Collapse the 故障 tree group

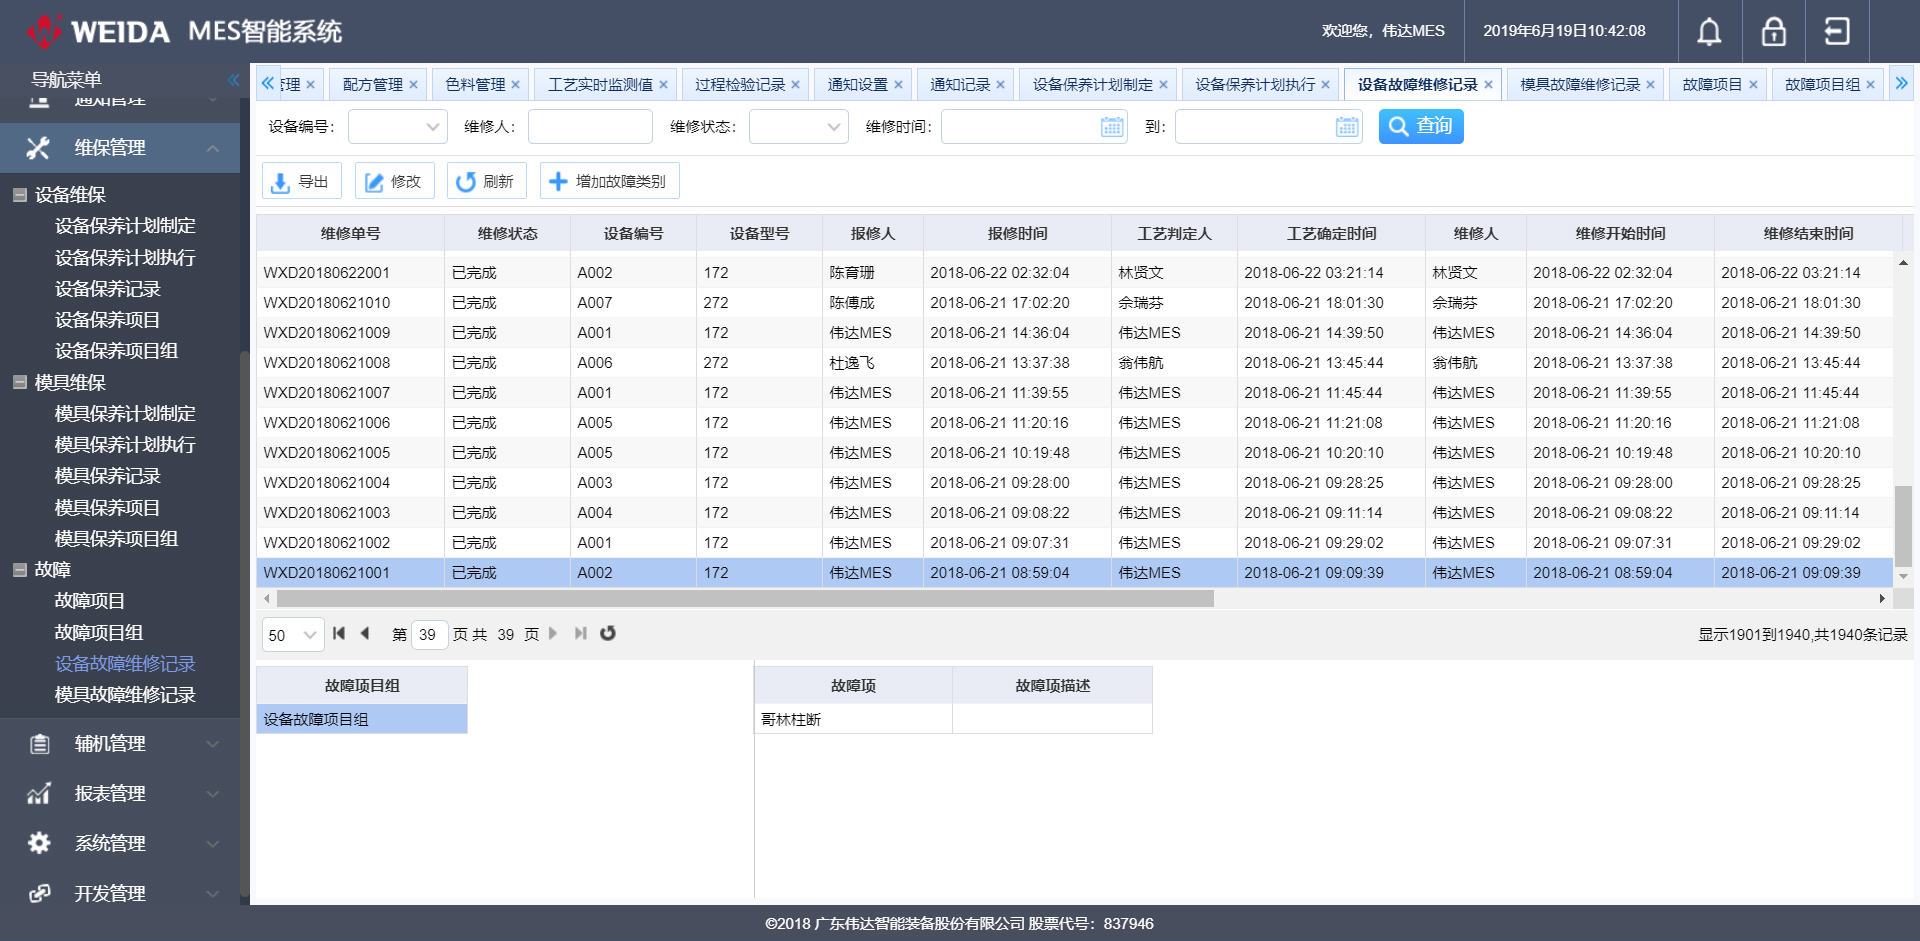coord(20,570)
